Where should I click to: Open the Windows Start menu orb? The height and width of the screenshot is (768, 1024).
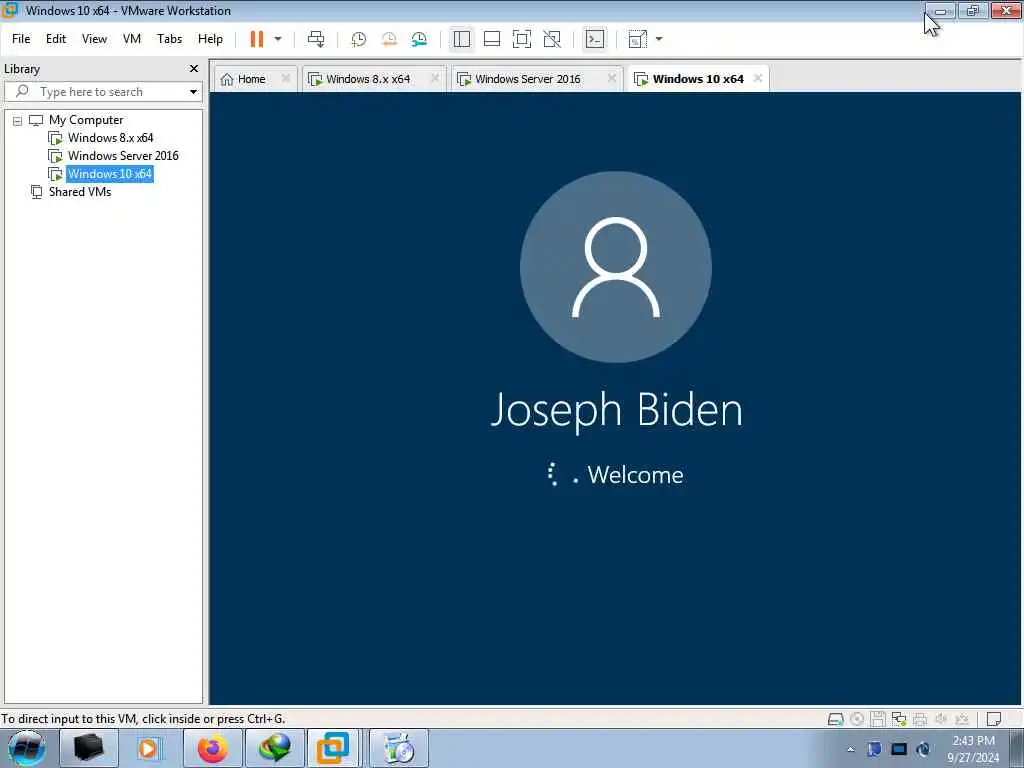tap(27, 748)
